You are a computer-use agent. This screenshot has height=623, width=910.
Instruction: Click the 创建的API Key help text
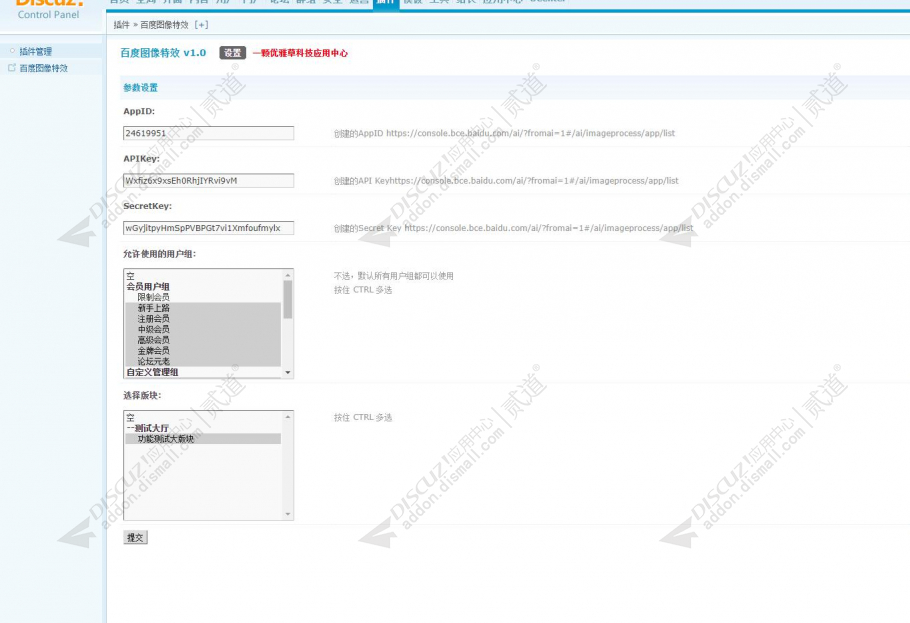pyautogui.click(x=505, y=181)
